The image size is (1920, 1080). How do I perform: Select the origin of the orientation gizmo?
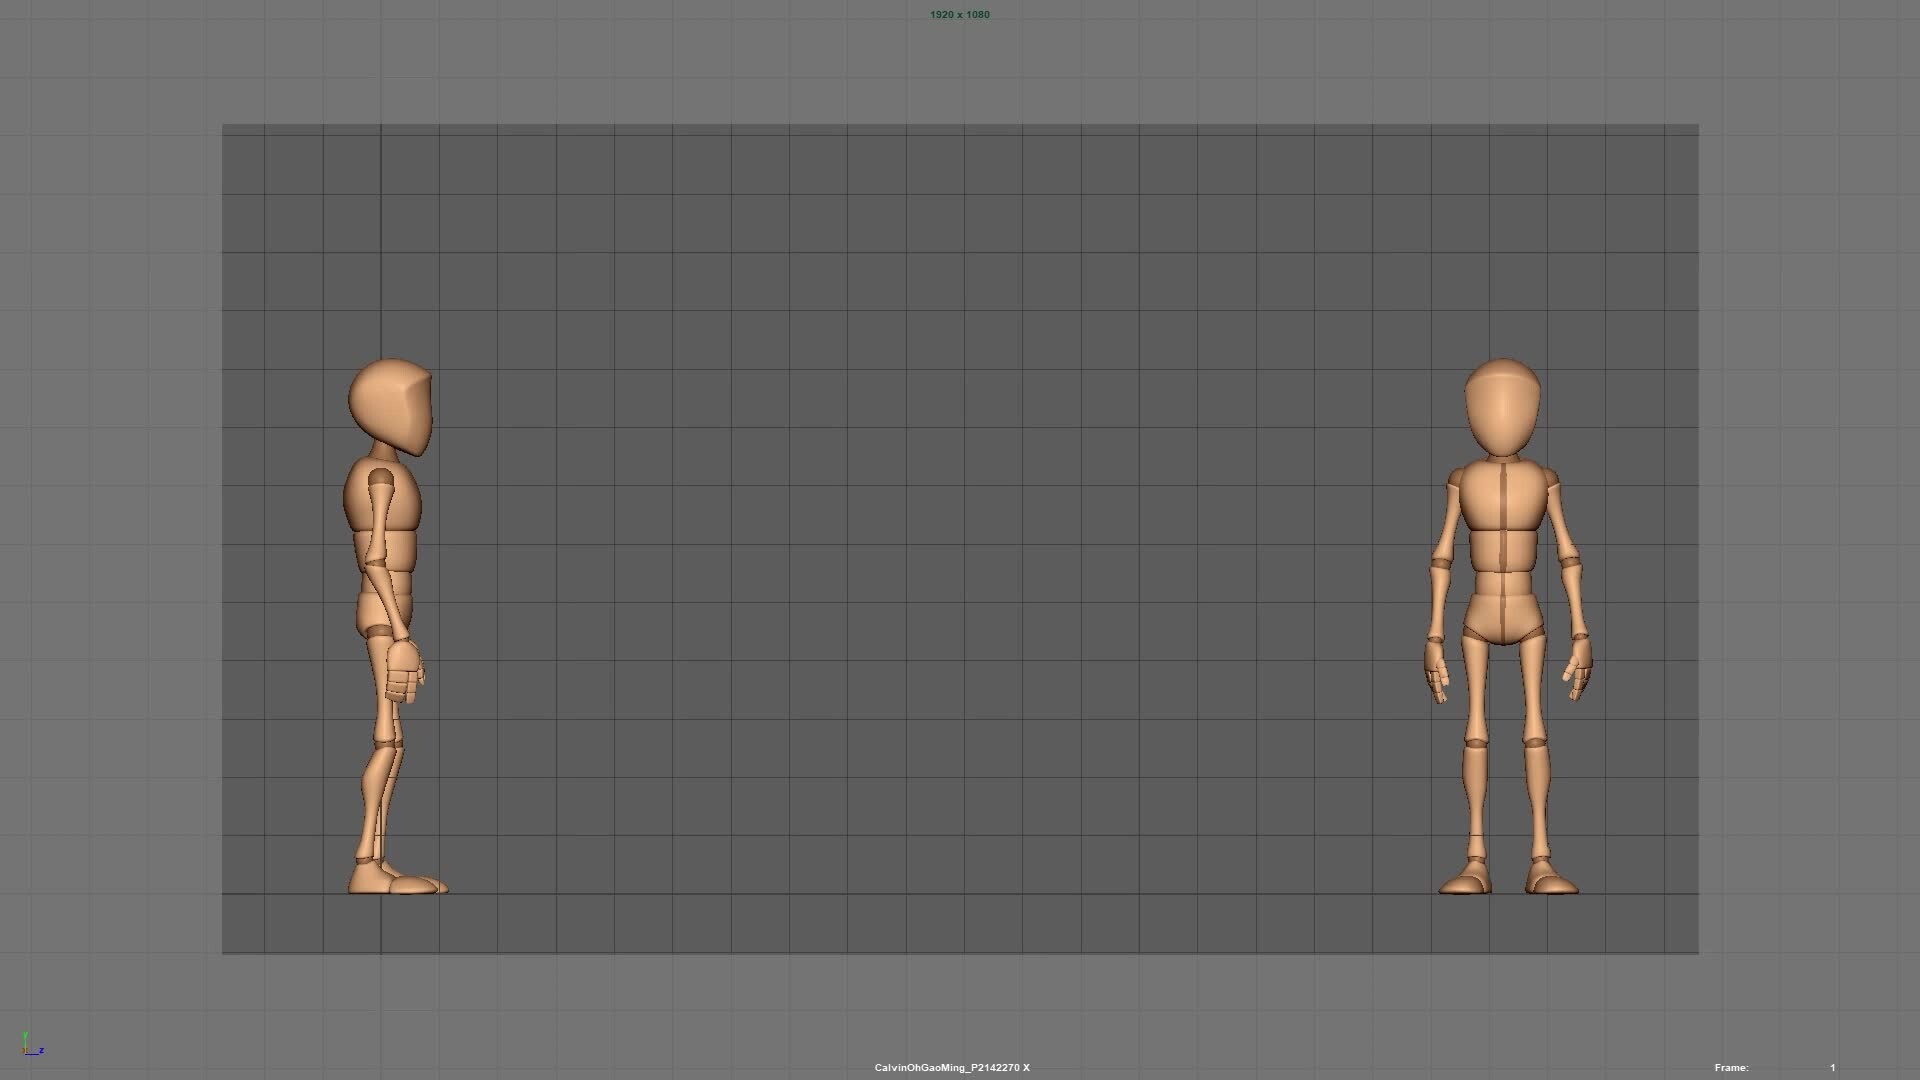[25, 1051]
